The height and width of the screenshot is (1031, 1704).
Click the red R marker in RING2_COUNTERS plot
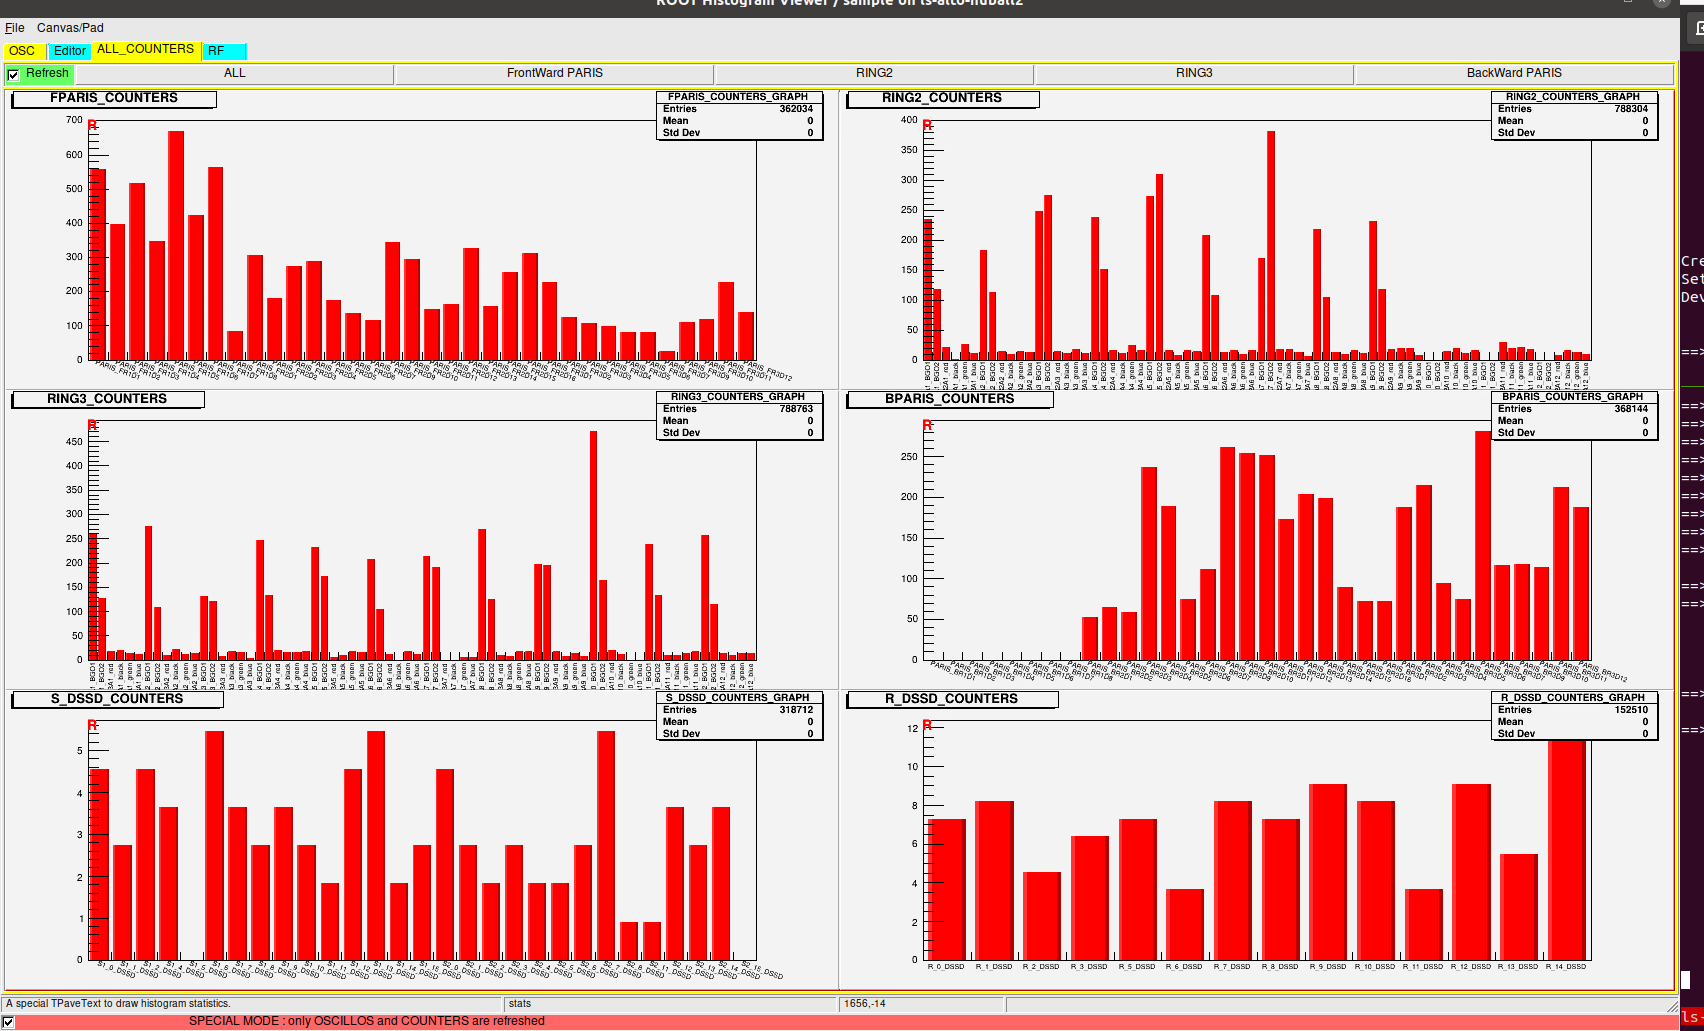(x=927, y=125)
